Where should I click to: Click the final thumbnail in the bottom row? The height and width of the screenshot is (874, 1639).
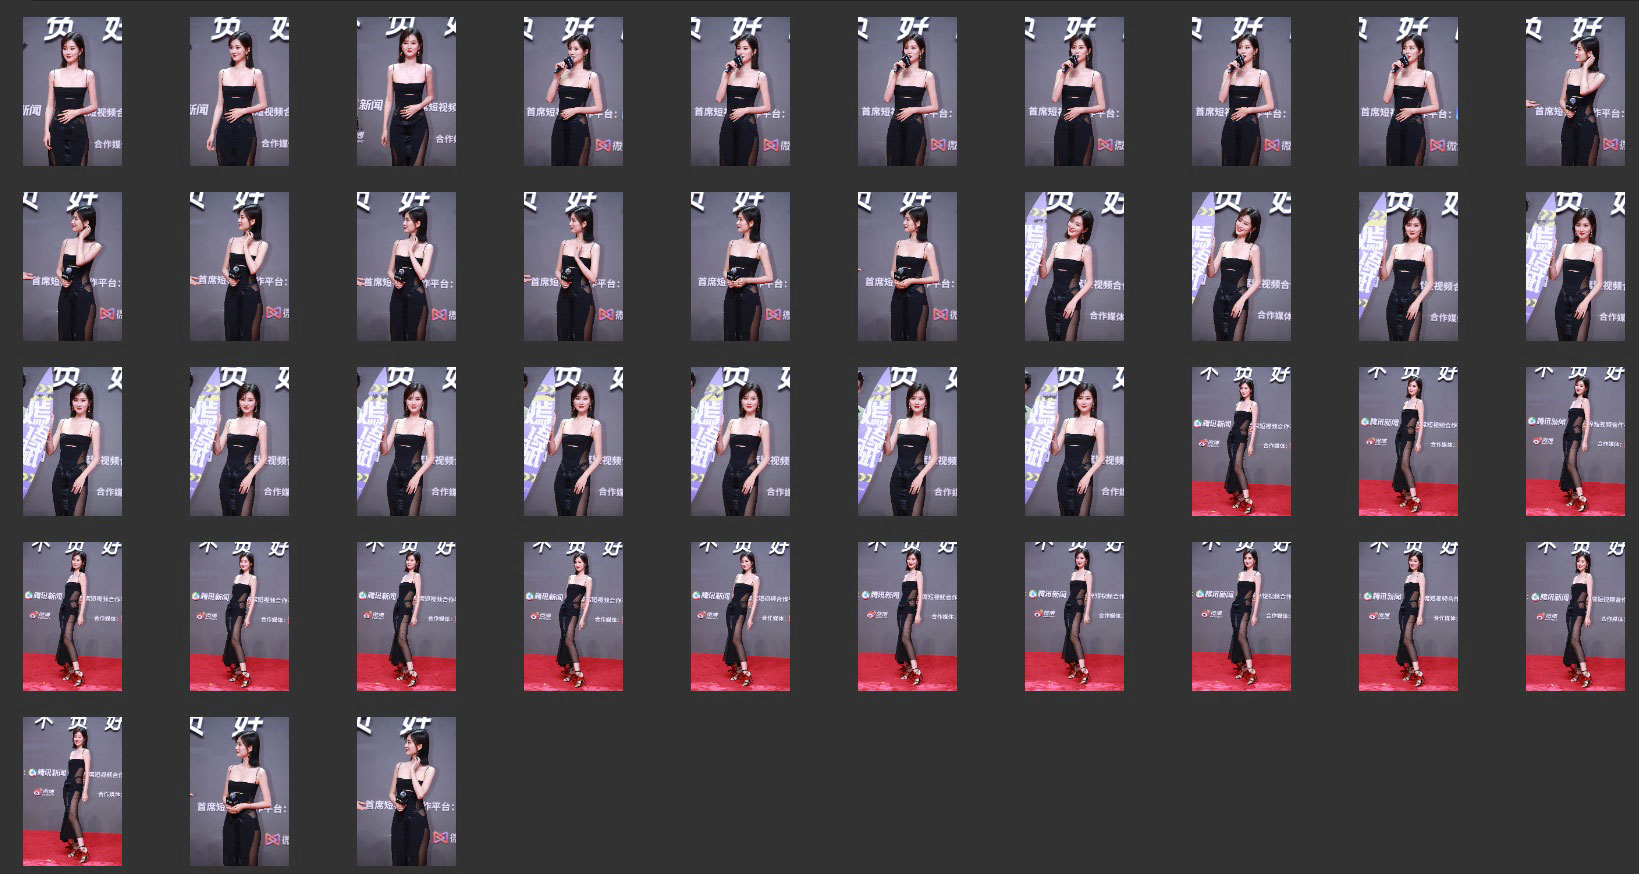click(x=406, y=791)
